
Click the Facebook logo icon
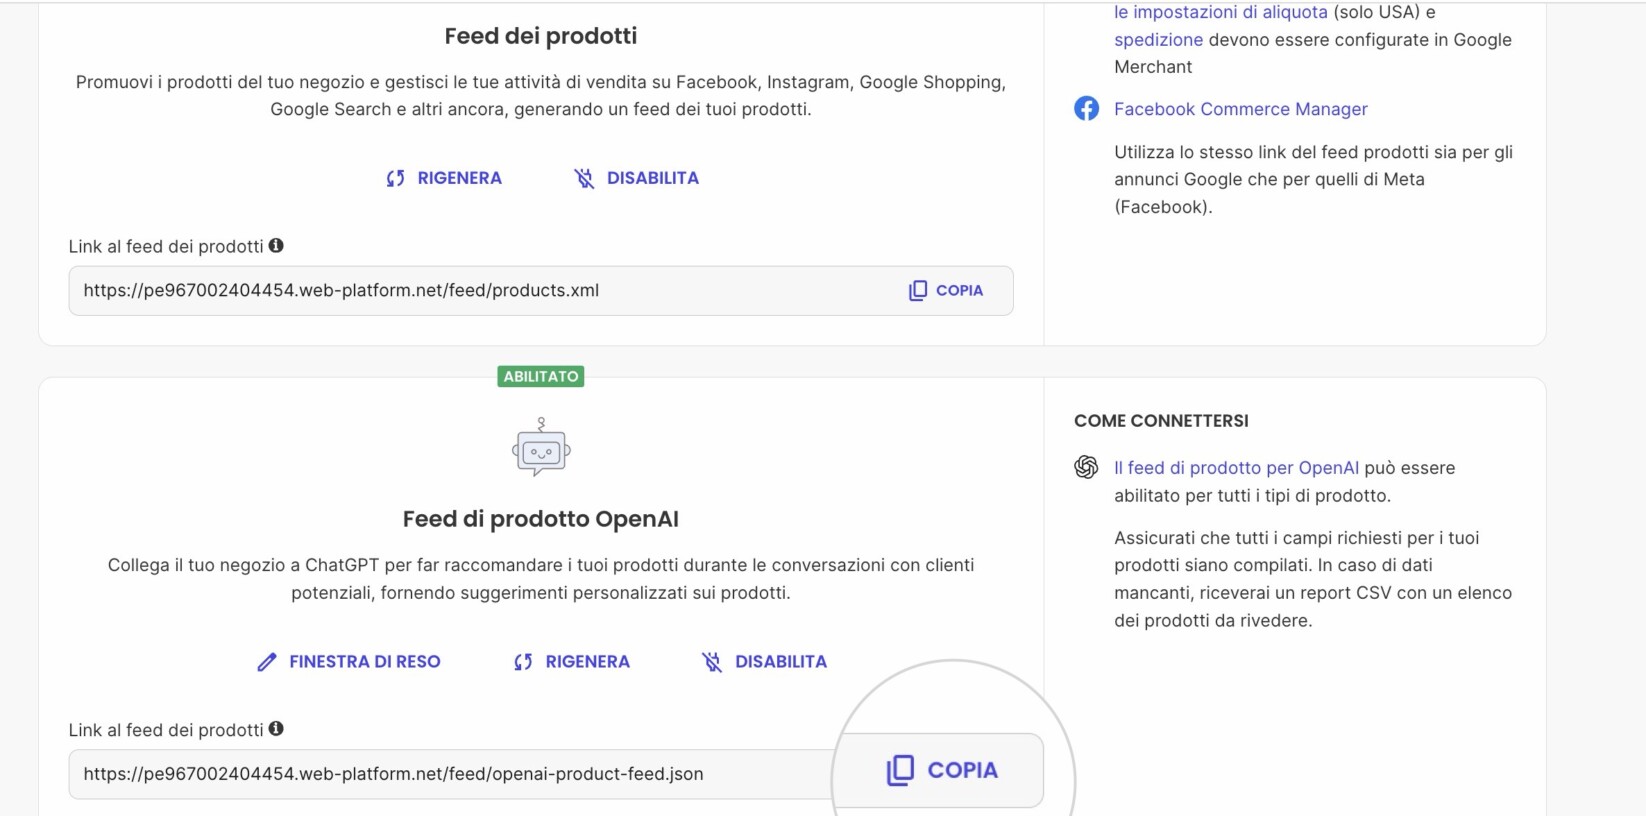(1086, 108)
